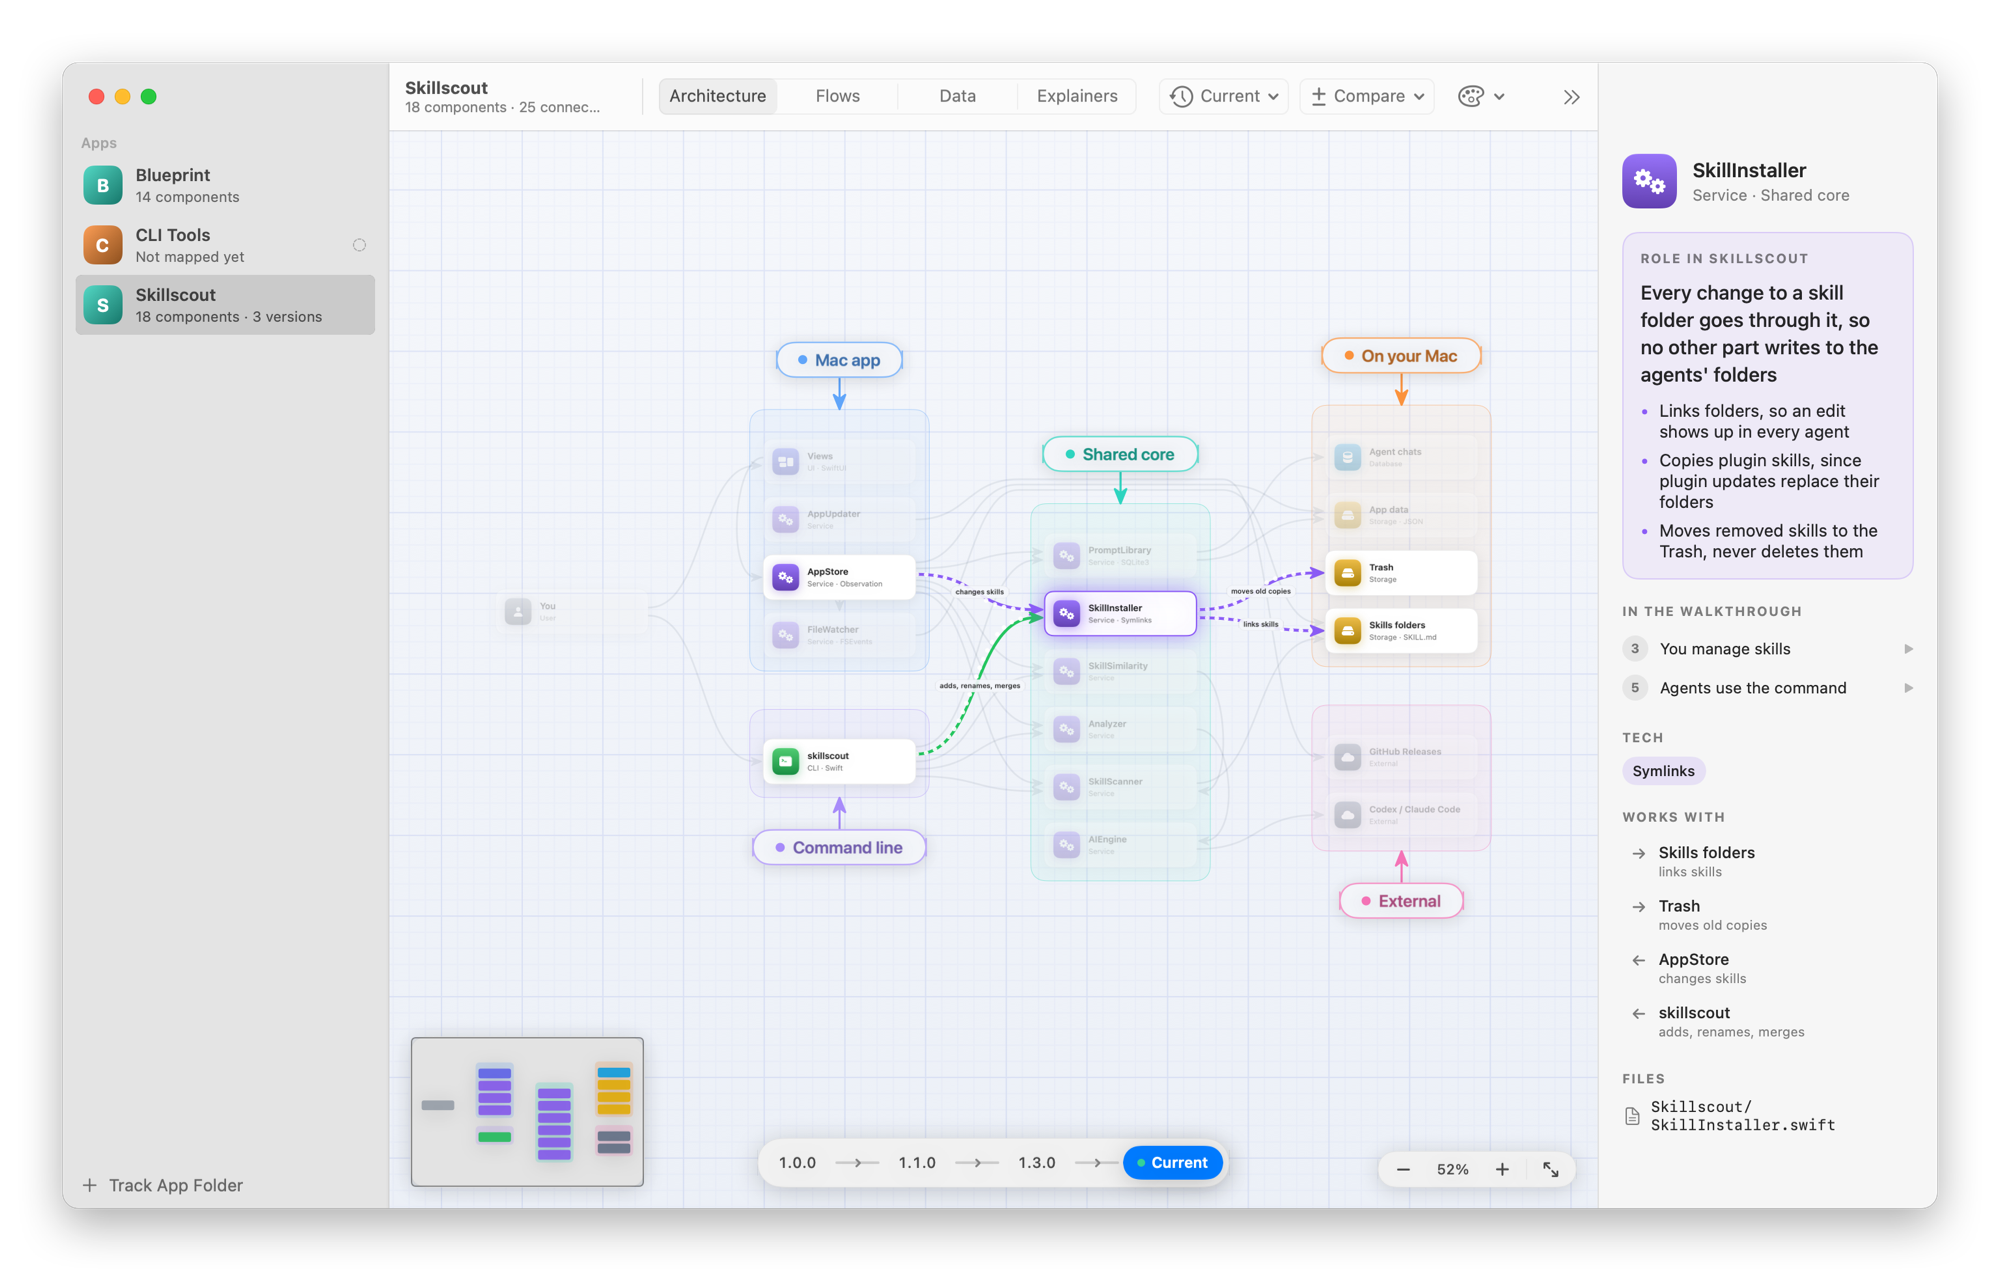Image resolution: width=2000 pixels, height=1271 pixels.
Task: Click the AppStore node icon
Action: pyautogui.click(x=786, y=577)
